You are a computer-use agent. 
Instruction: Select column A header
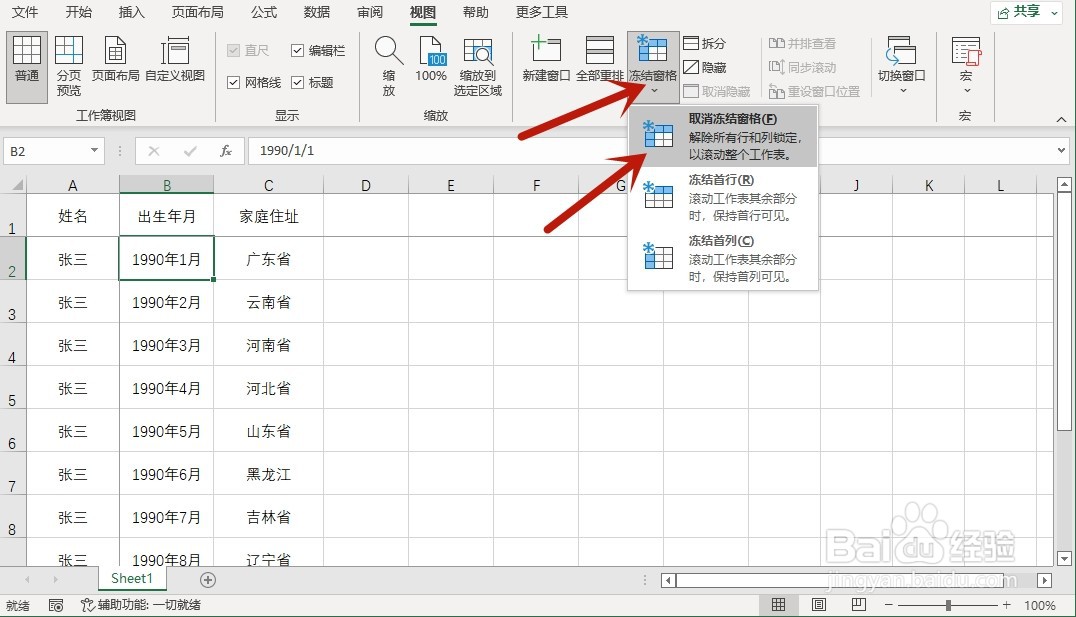73,185
